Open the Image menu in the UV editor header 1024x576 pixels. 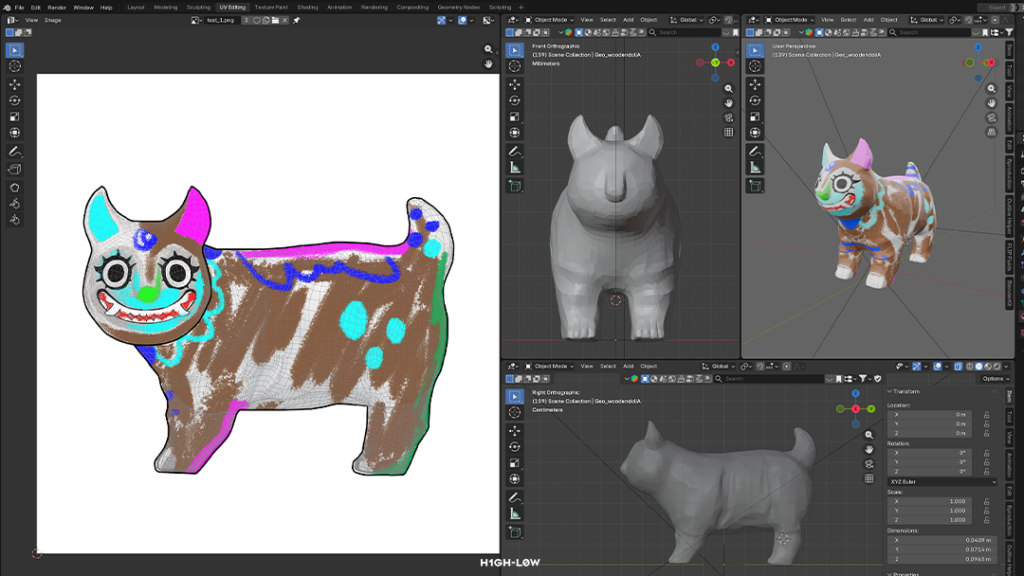click(x=52, y=20)
